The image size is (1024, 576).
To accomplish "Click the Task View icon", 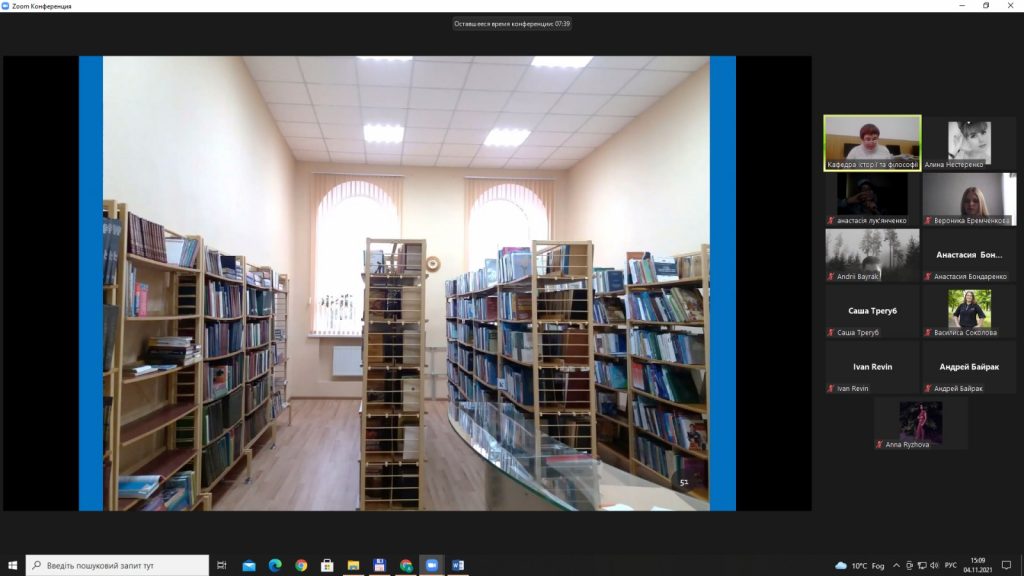I will pyautogui.click(x=222, y=565).
